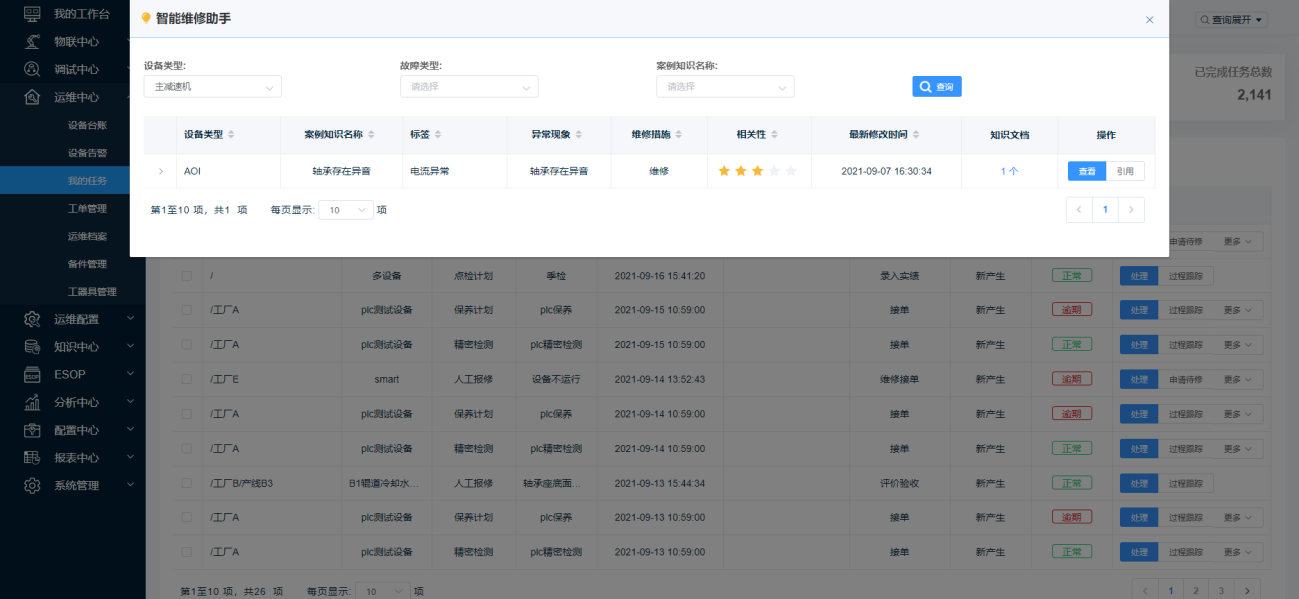The image size is (1299, 599).
Task: Open the 故障类型 dropdown
Action: tap(468, 87)
